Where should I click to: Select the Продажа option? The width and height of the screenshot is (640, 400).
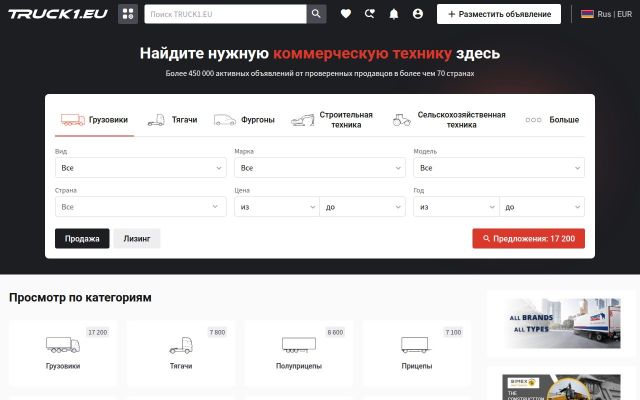pyautogui.click(x=82, y=238)
